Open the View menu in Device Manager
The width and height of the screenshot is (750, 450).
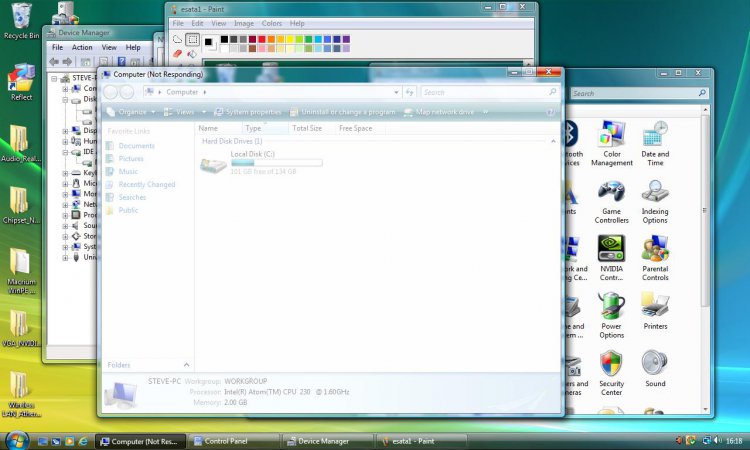109,47
